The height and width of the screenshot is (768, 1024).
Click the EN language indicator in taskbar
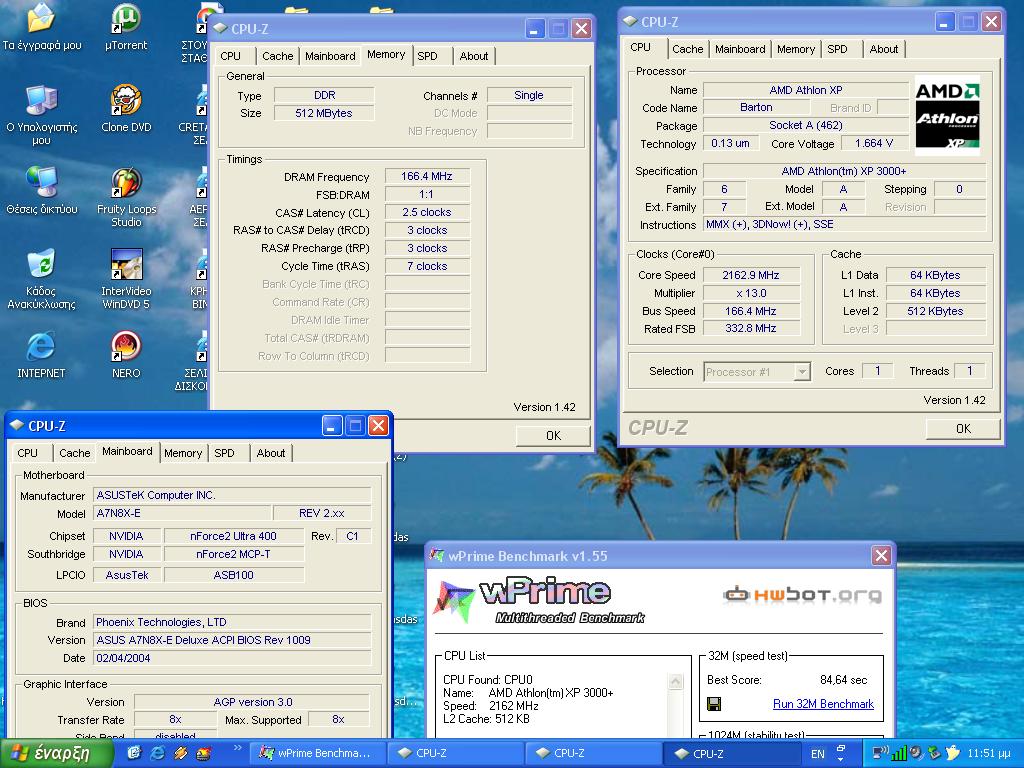[818, 754]
